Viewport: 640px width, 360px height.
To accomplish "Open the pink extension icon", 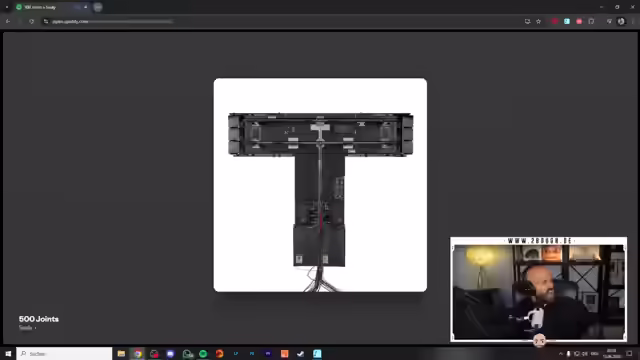I will (x=579, y=21).
